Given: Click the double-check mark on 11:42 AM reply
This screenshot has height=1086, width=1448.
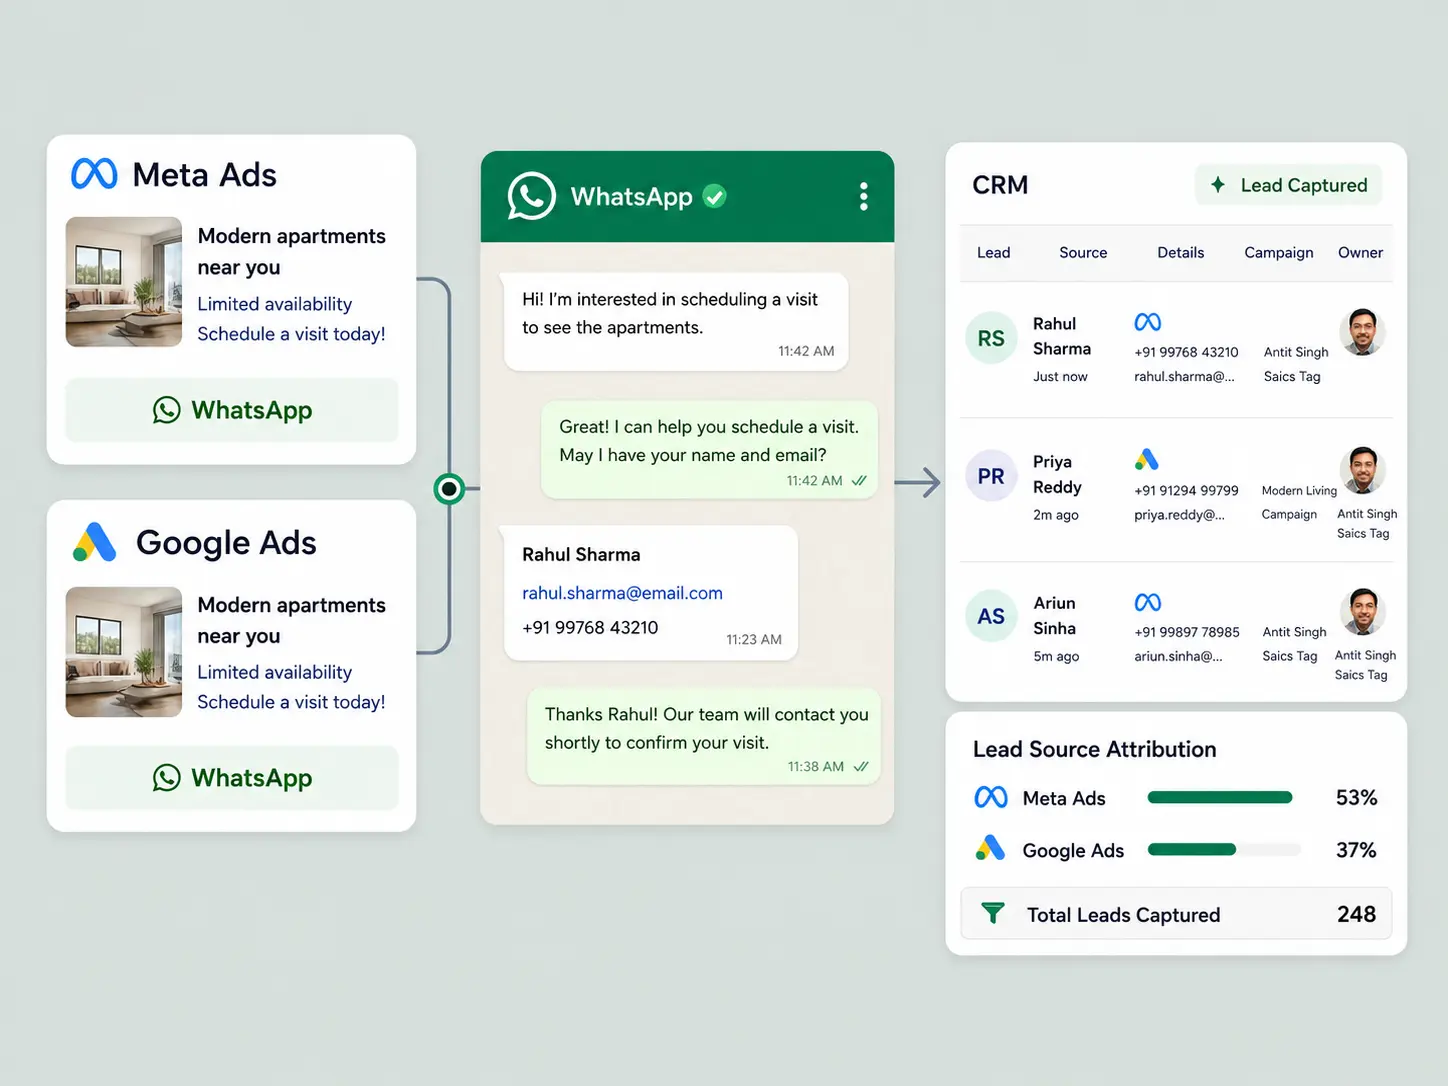Looking at the screenshot, I should [x=859, y=480].
